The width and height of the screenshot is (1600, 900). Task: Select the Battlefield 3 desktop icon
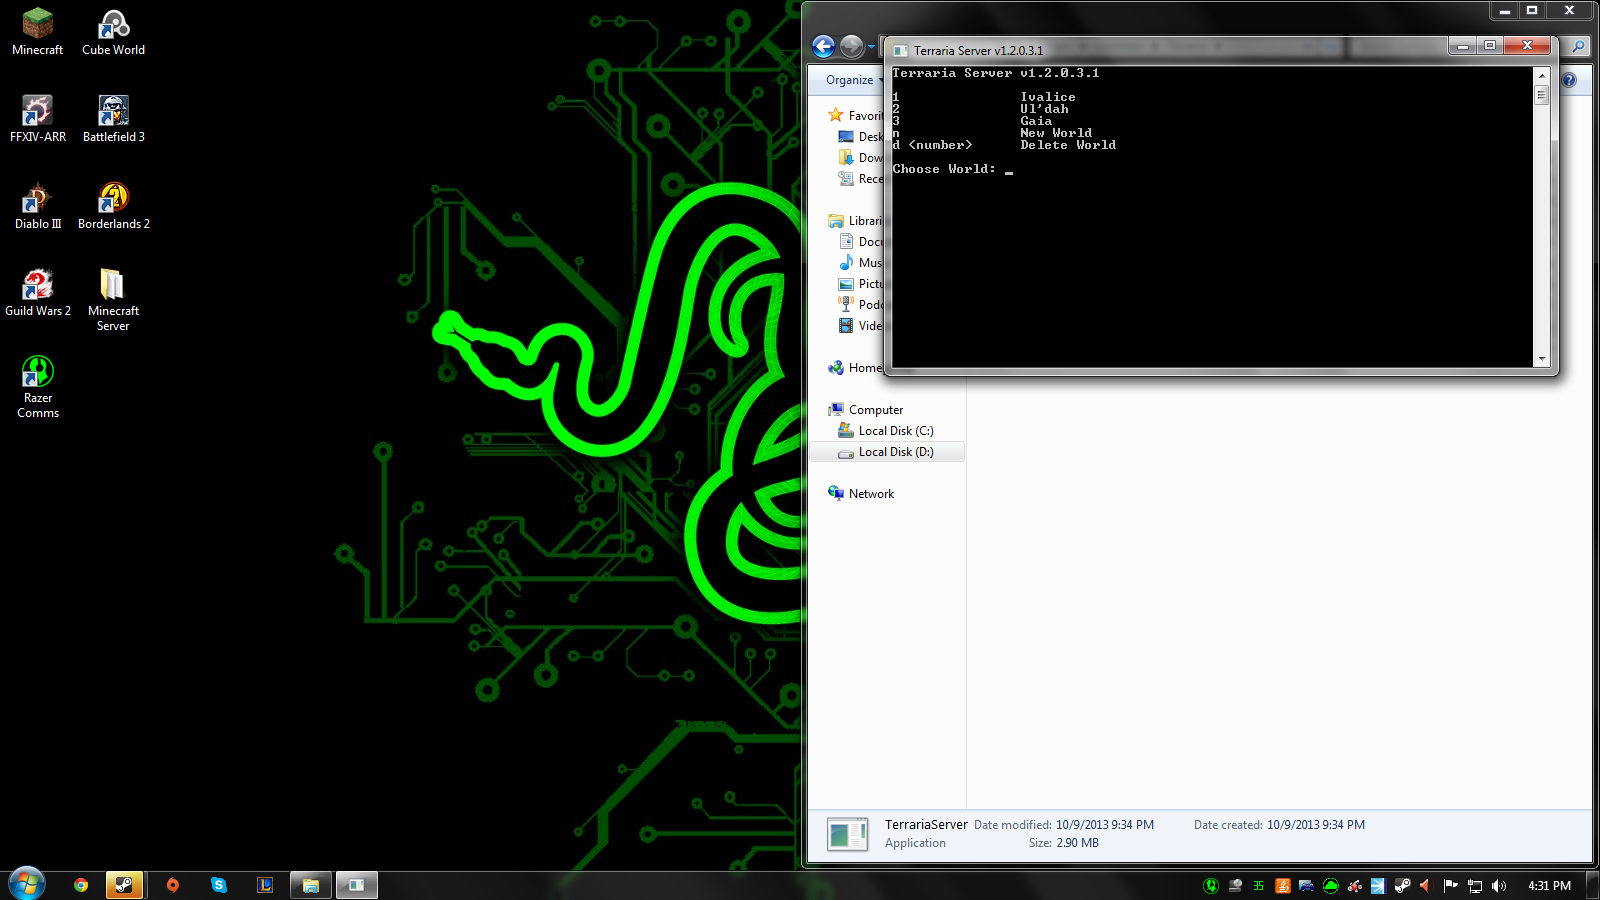pyautogui.click(x=113, y=119)
